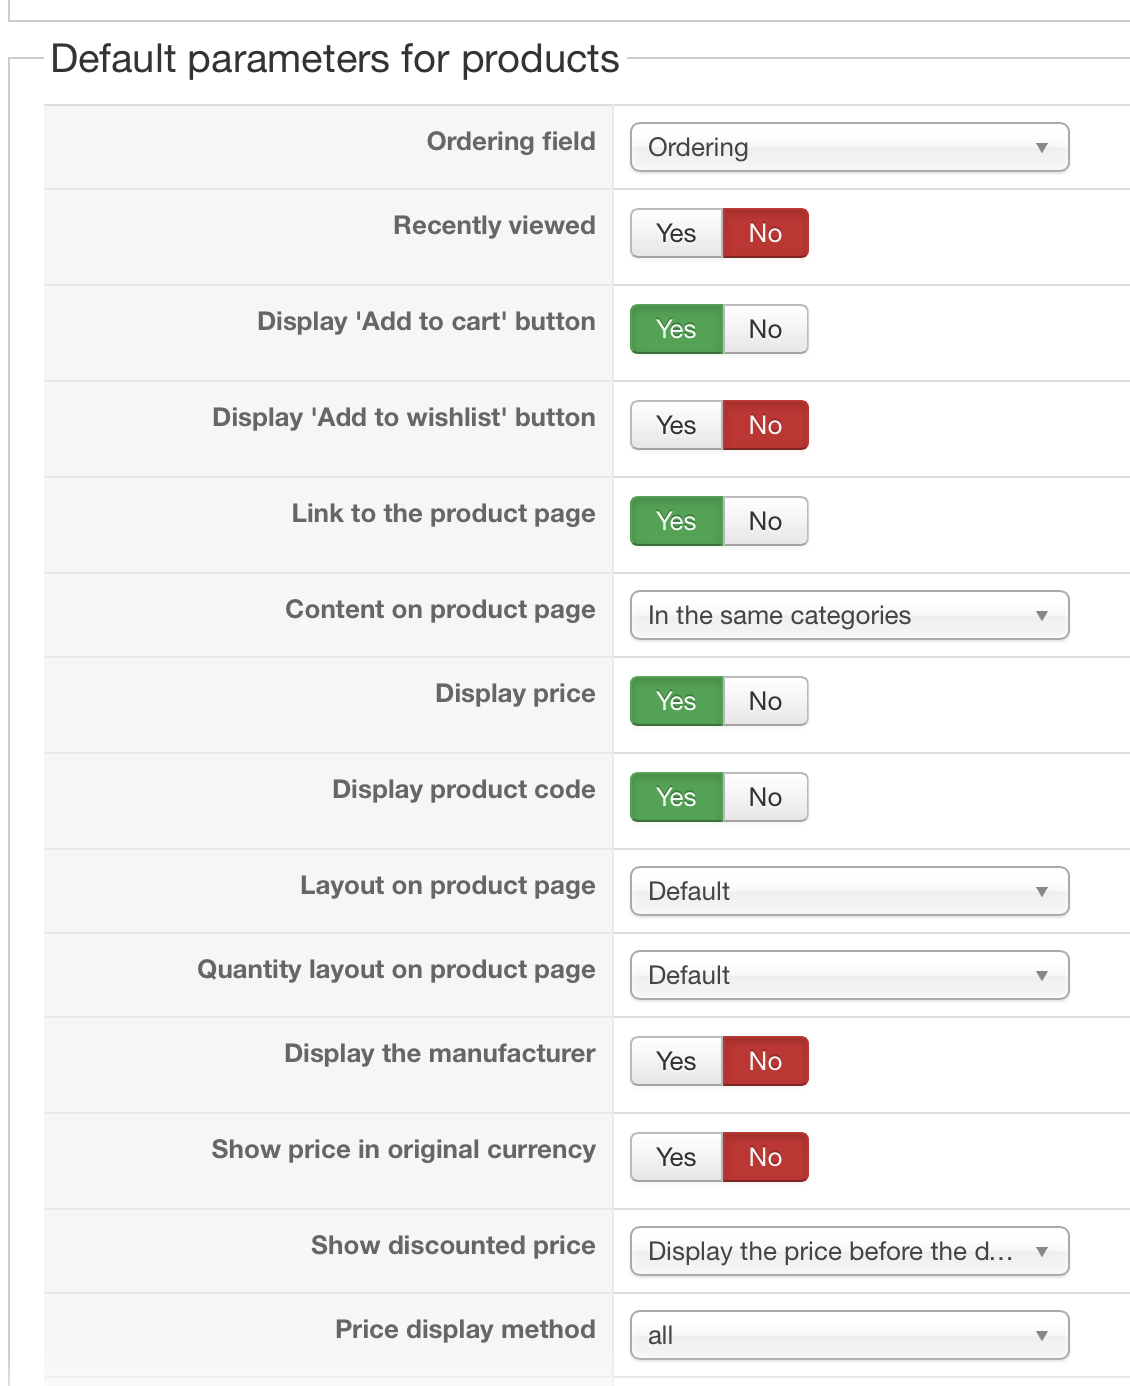Enable Show price in original currency
Viewport: 1130px width, 1386px height.
[676, 1157]
